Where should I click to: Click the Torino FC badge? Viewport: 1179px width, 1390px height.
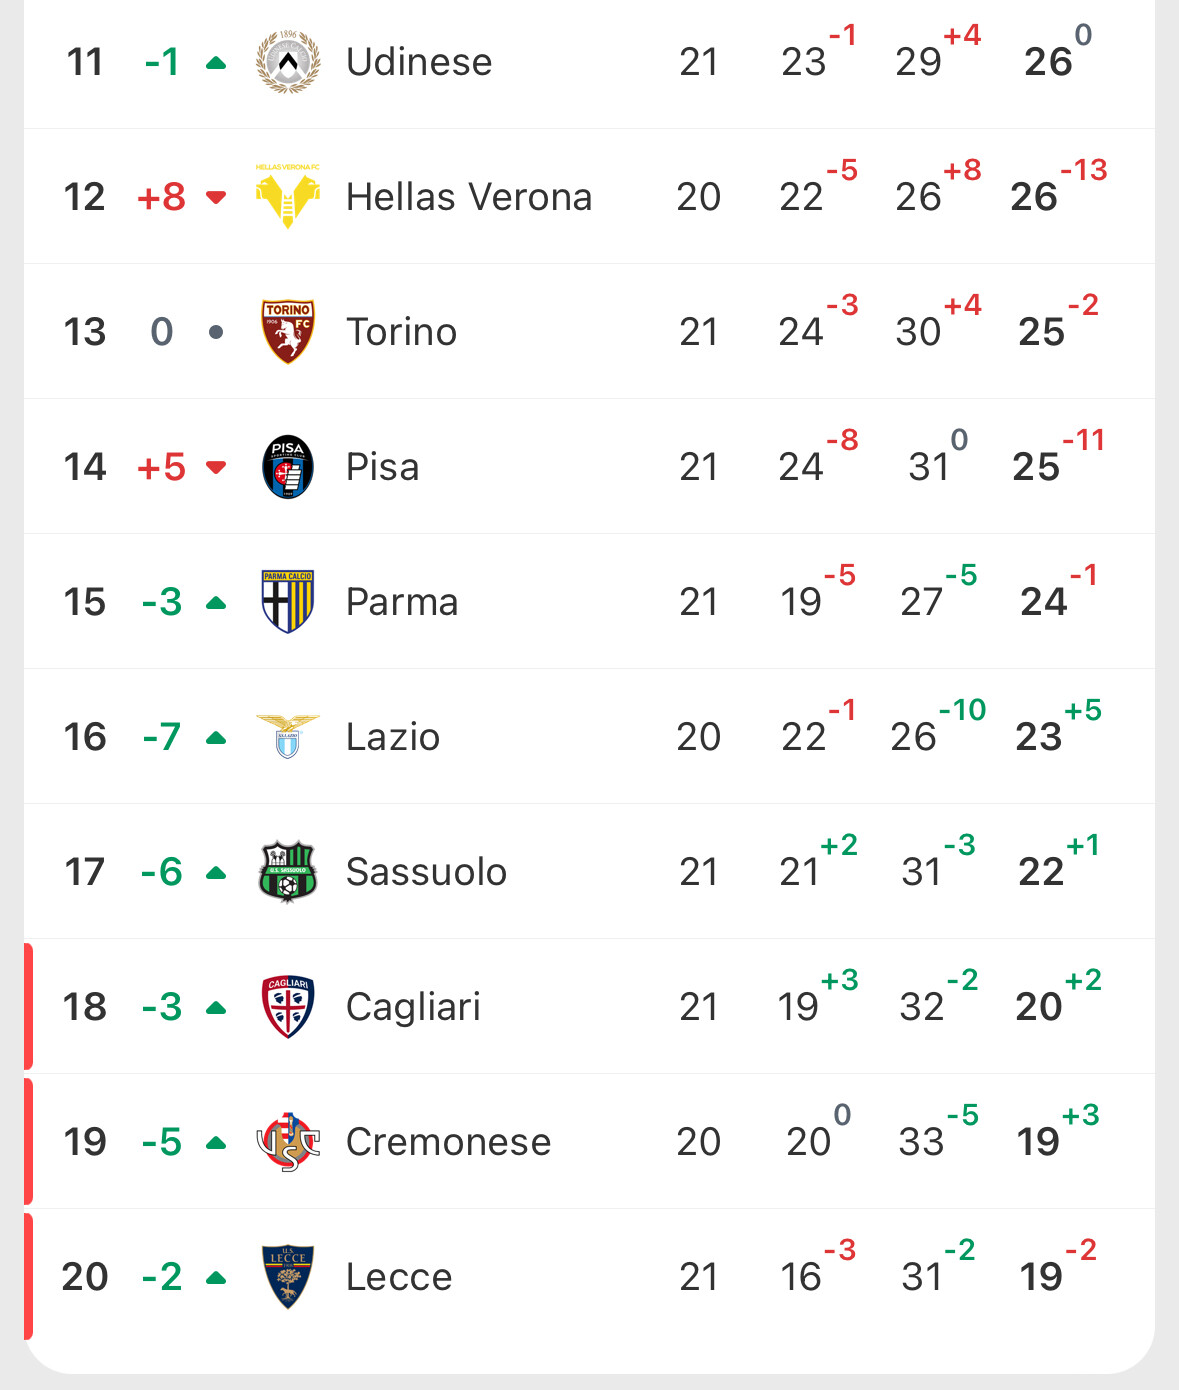288,332
